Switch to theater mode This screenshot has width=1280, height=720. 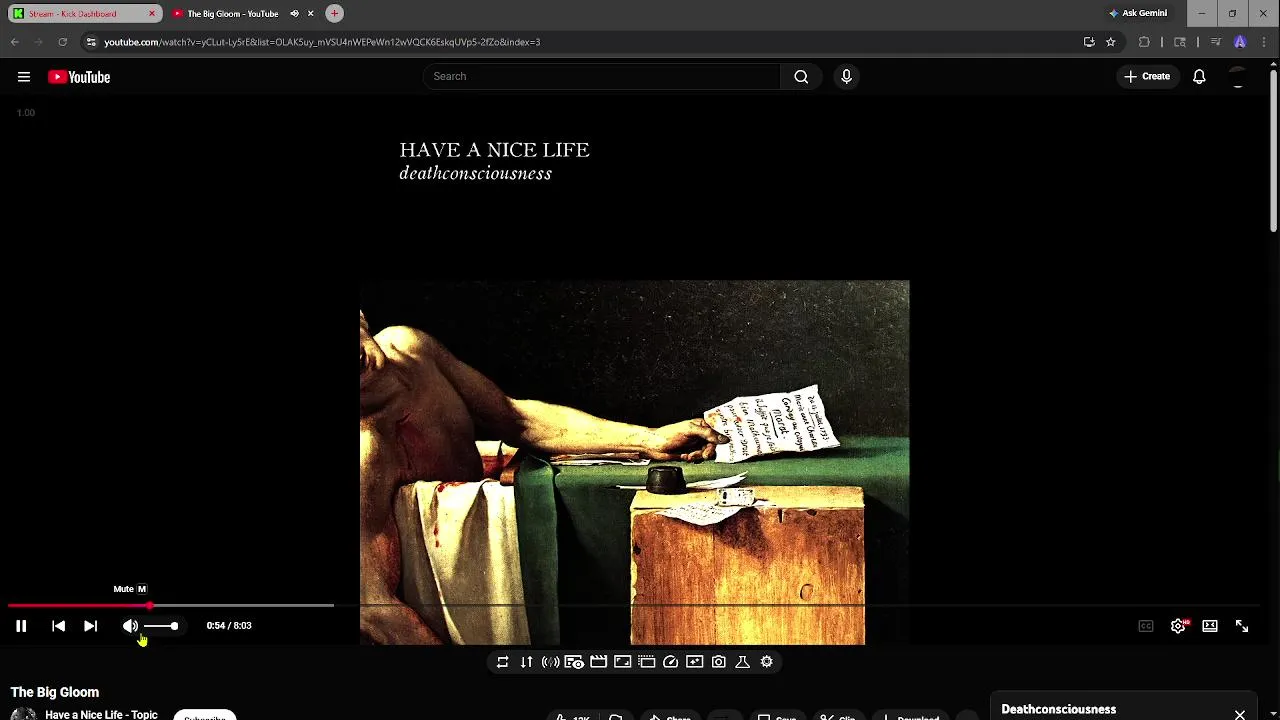coord(1210,626)
